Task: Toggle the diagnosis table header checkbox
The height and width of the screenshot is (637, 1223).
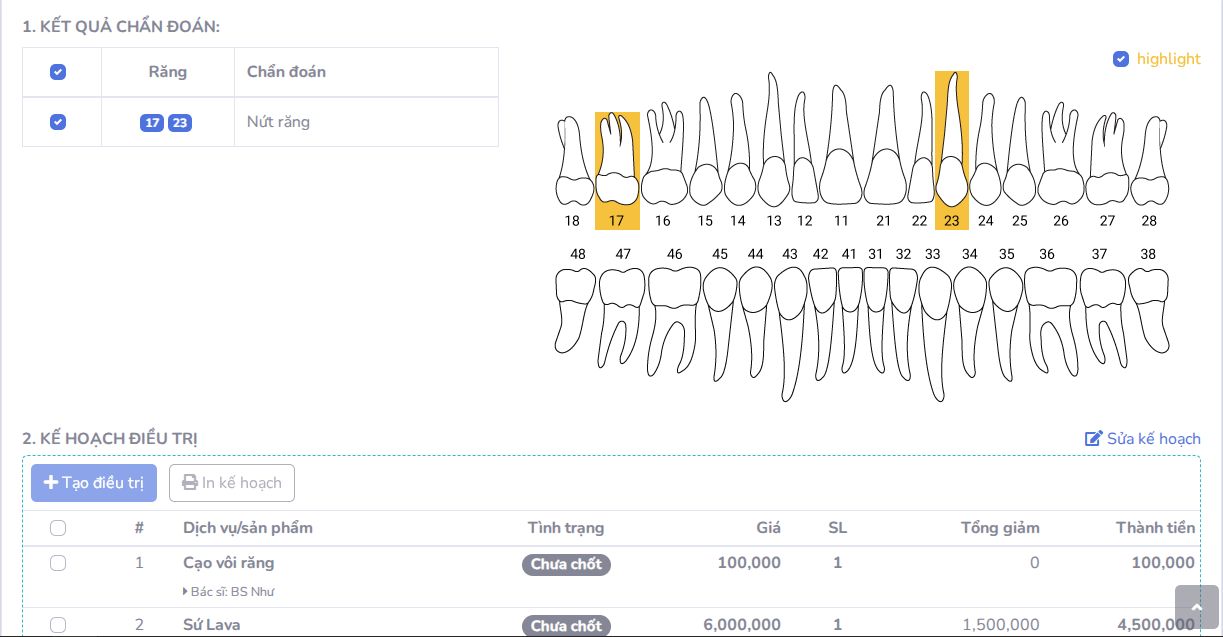Action: pyautogui.click(x=58, y=72)
